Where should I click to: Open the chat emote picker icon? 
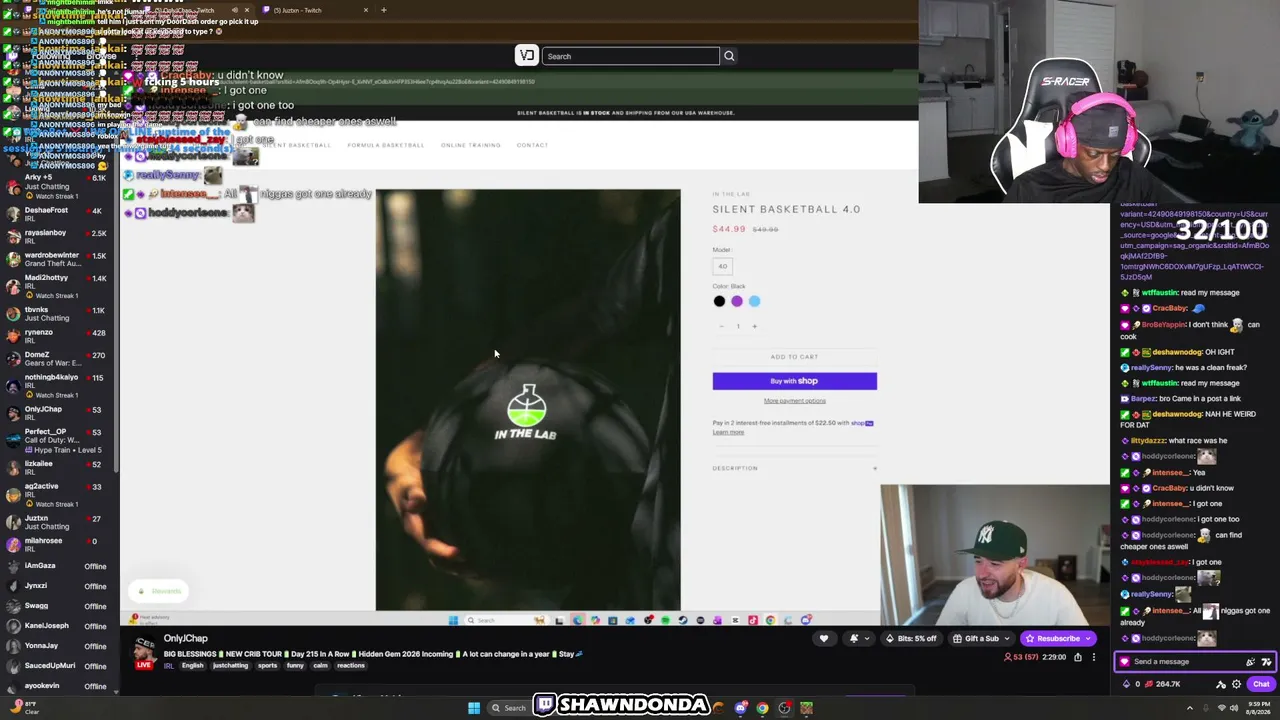tap(1266, 662)
